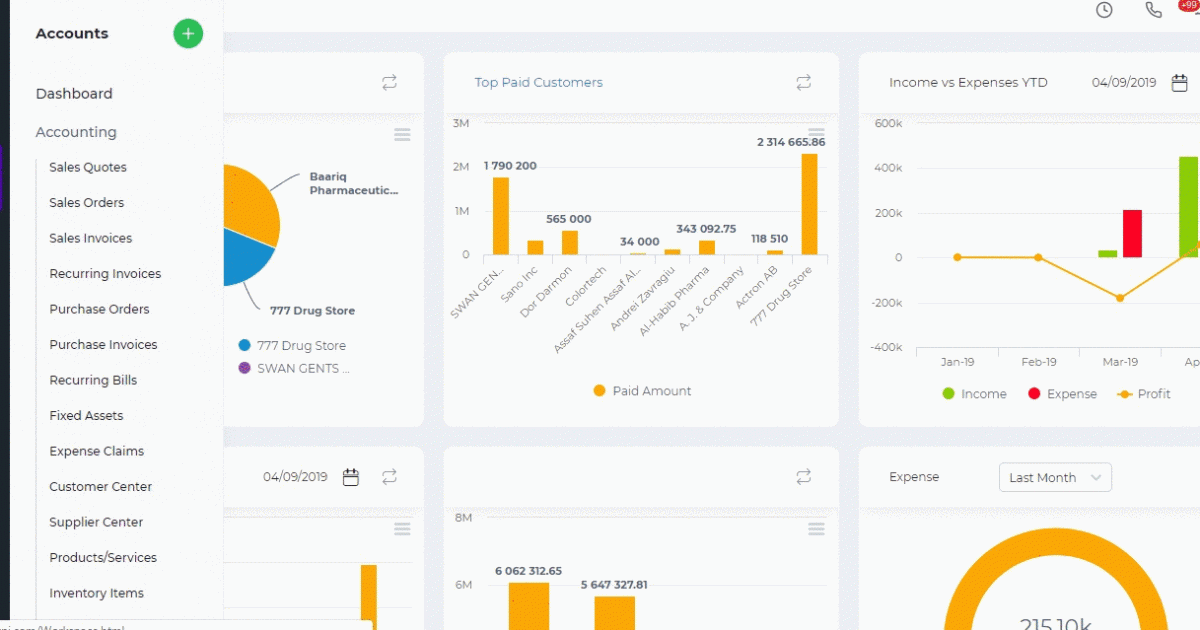The width and height of the screenshot is (1200, 630).
Task: Collapse the Accounting section
Action: [x=76, y=132]
